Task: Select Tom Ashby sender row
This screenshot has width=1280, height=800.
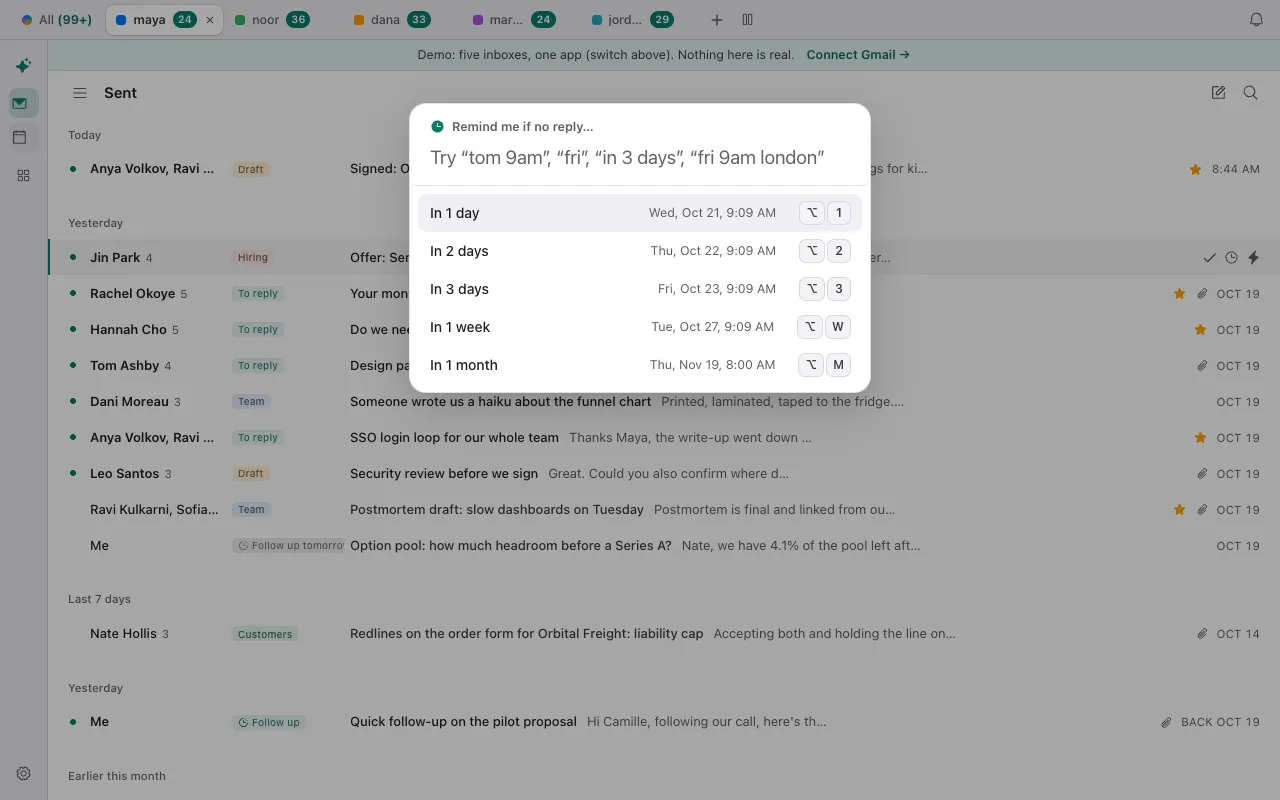Action: click(x=125, y=366)
